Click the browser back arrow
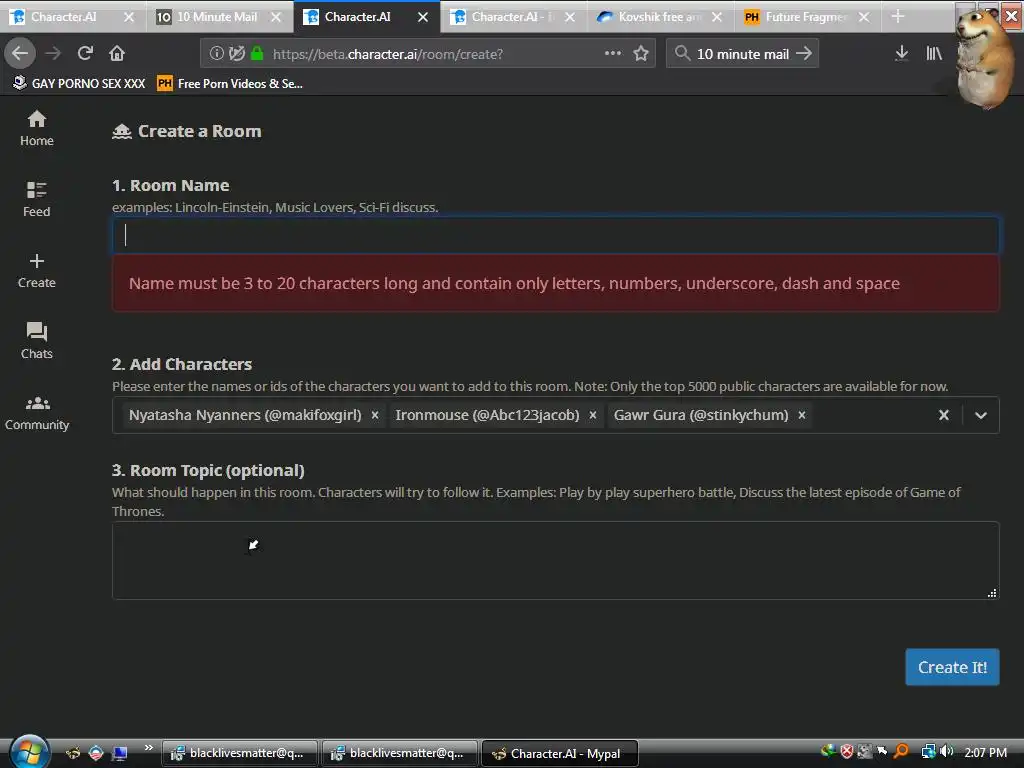The image size is (1024, 768). [x=20, y=53]
